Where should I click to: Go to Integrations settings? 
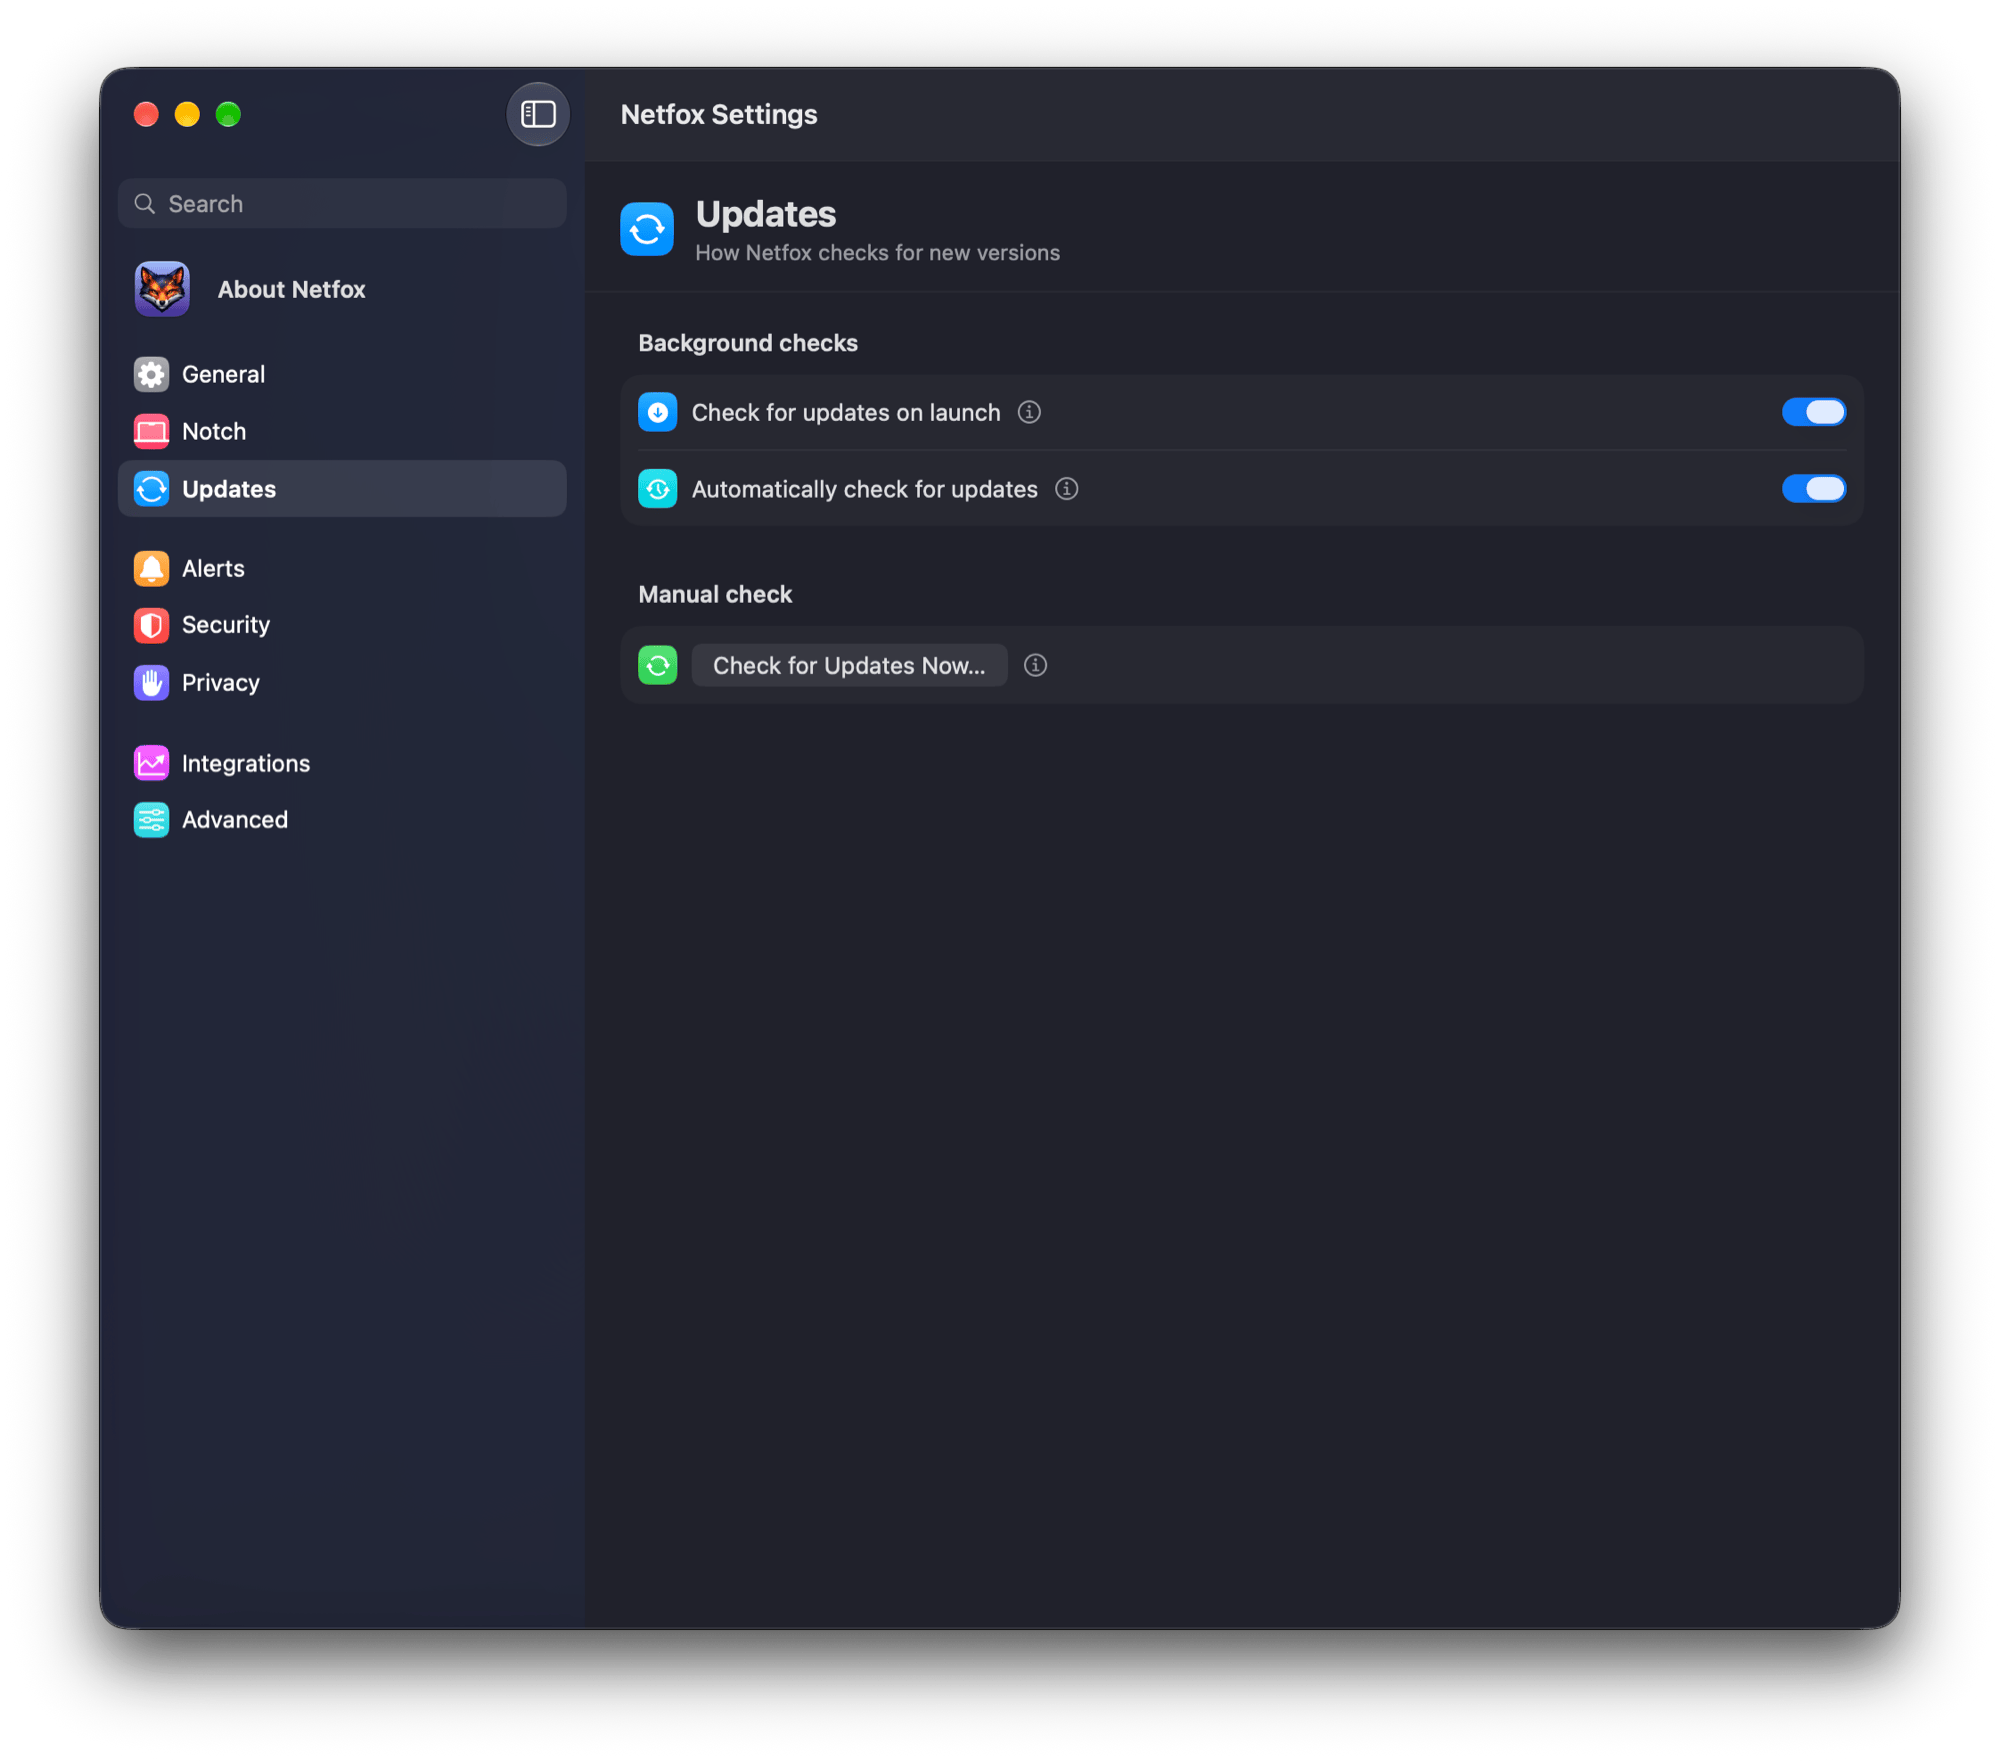[x=342, y=763]
